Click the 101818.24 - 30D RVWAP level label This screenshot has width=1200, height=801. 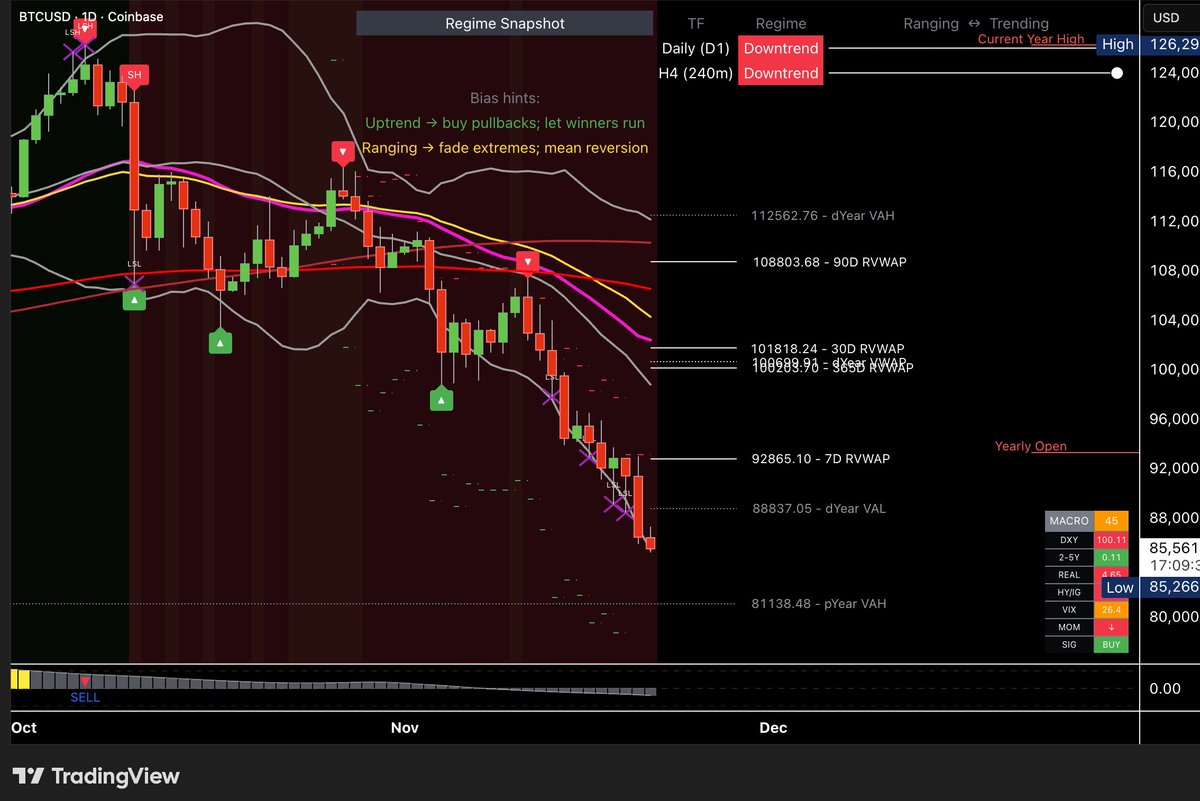[830, 348]
